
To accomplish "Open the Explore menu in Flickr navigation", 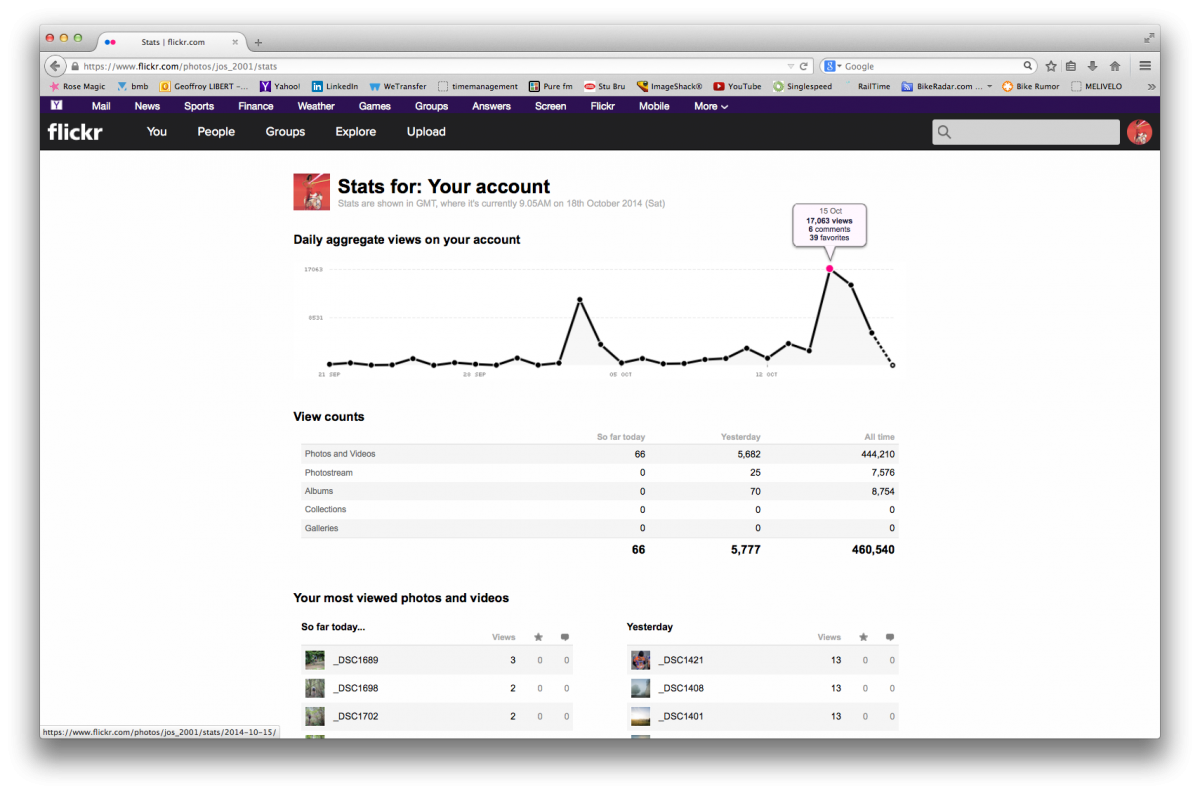I will 356,132.
